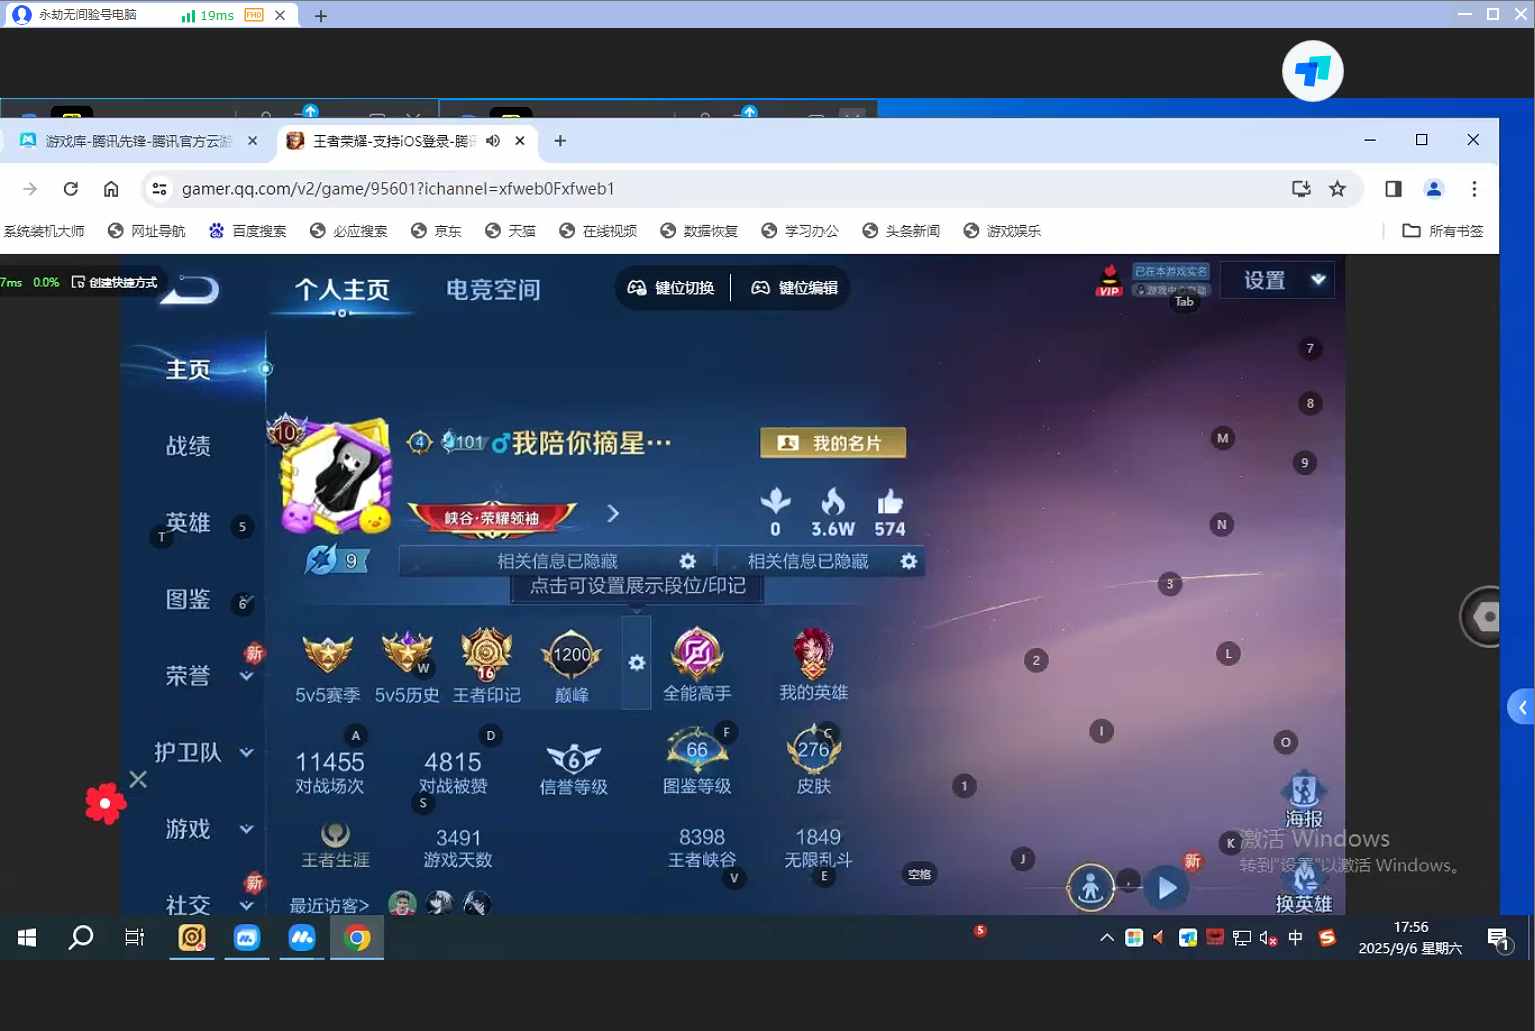This screenshot has width=1535, height=1031.
Task: Open taskbar search
Action: [x=81, y=938]
